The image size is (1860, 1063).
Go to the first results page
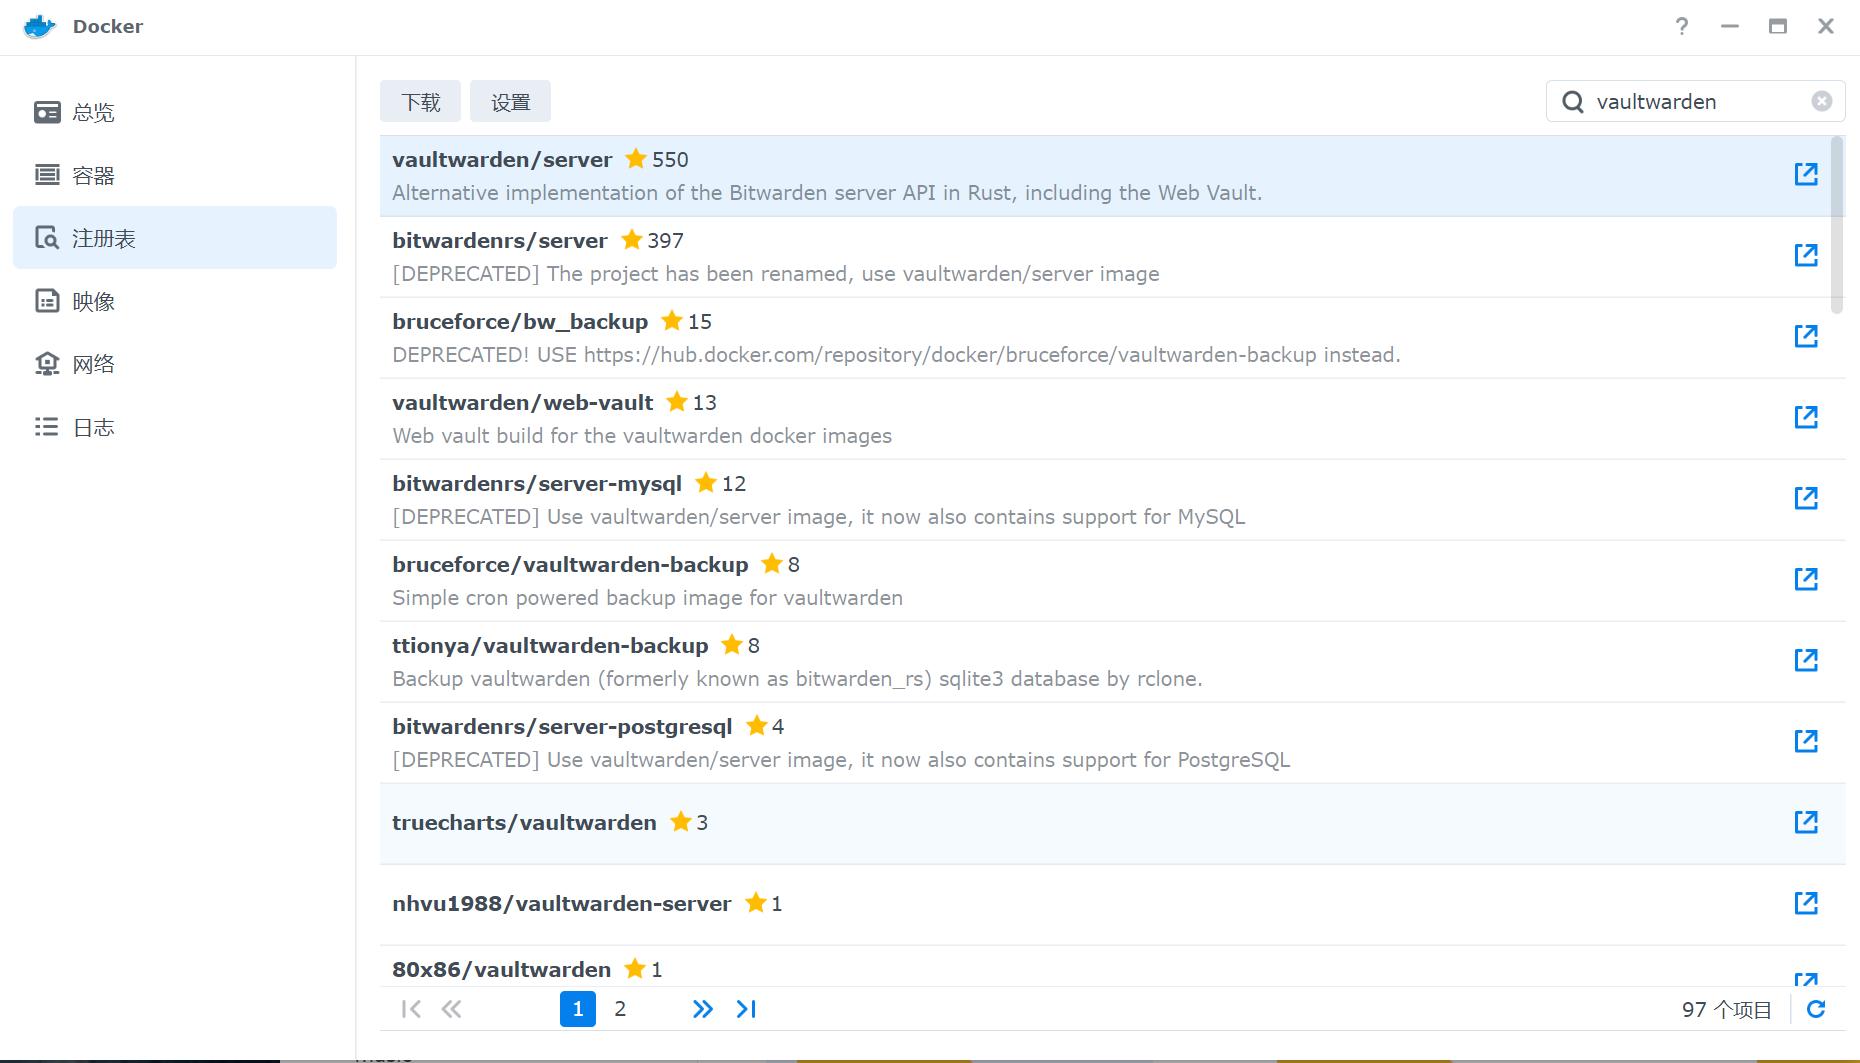pos(411,1009)
